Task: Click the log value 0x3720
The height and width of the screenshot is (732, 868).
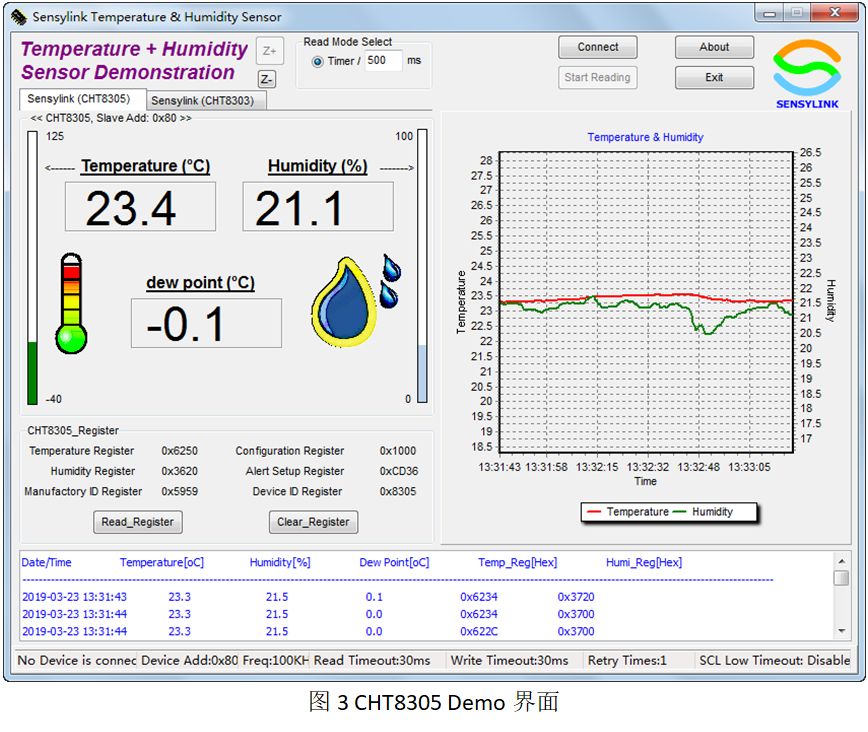Action: (576, 597)
